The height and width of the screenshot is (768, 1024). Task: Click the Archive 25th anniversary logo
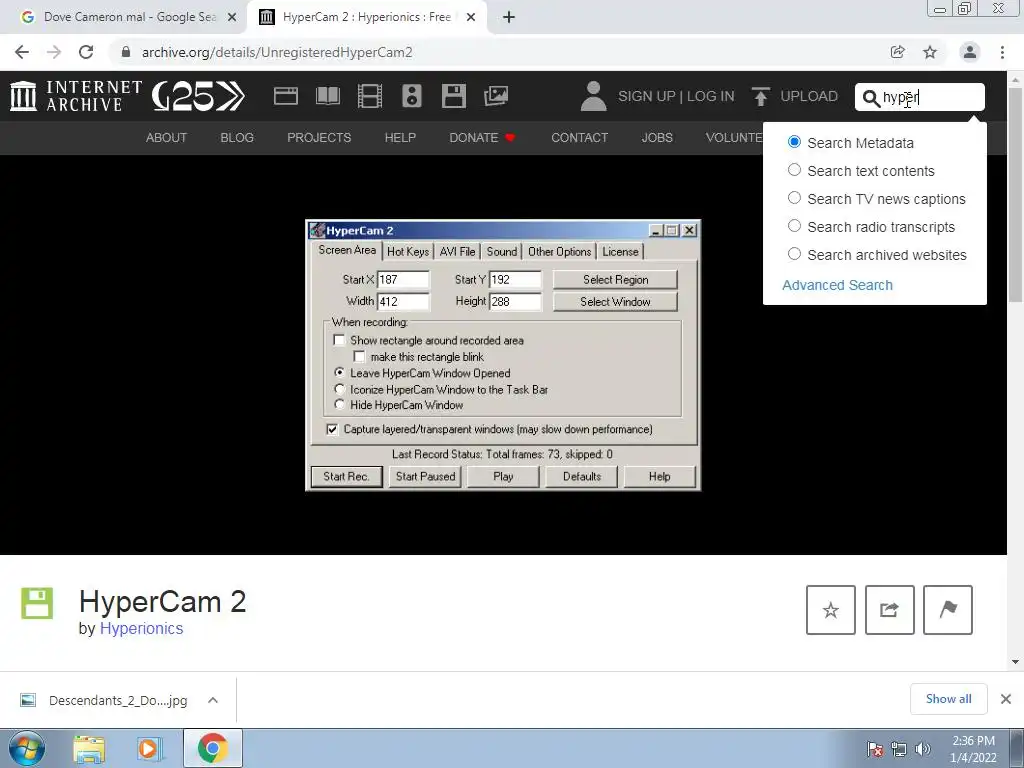tap(199, 96)
